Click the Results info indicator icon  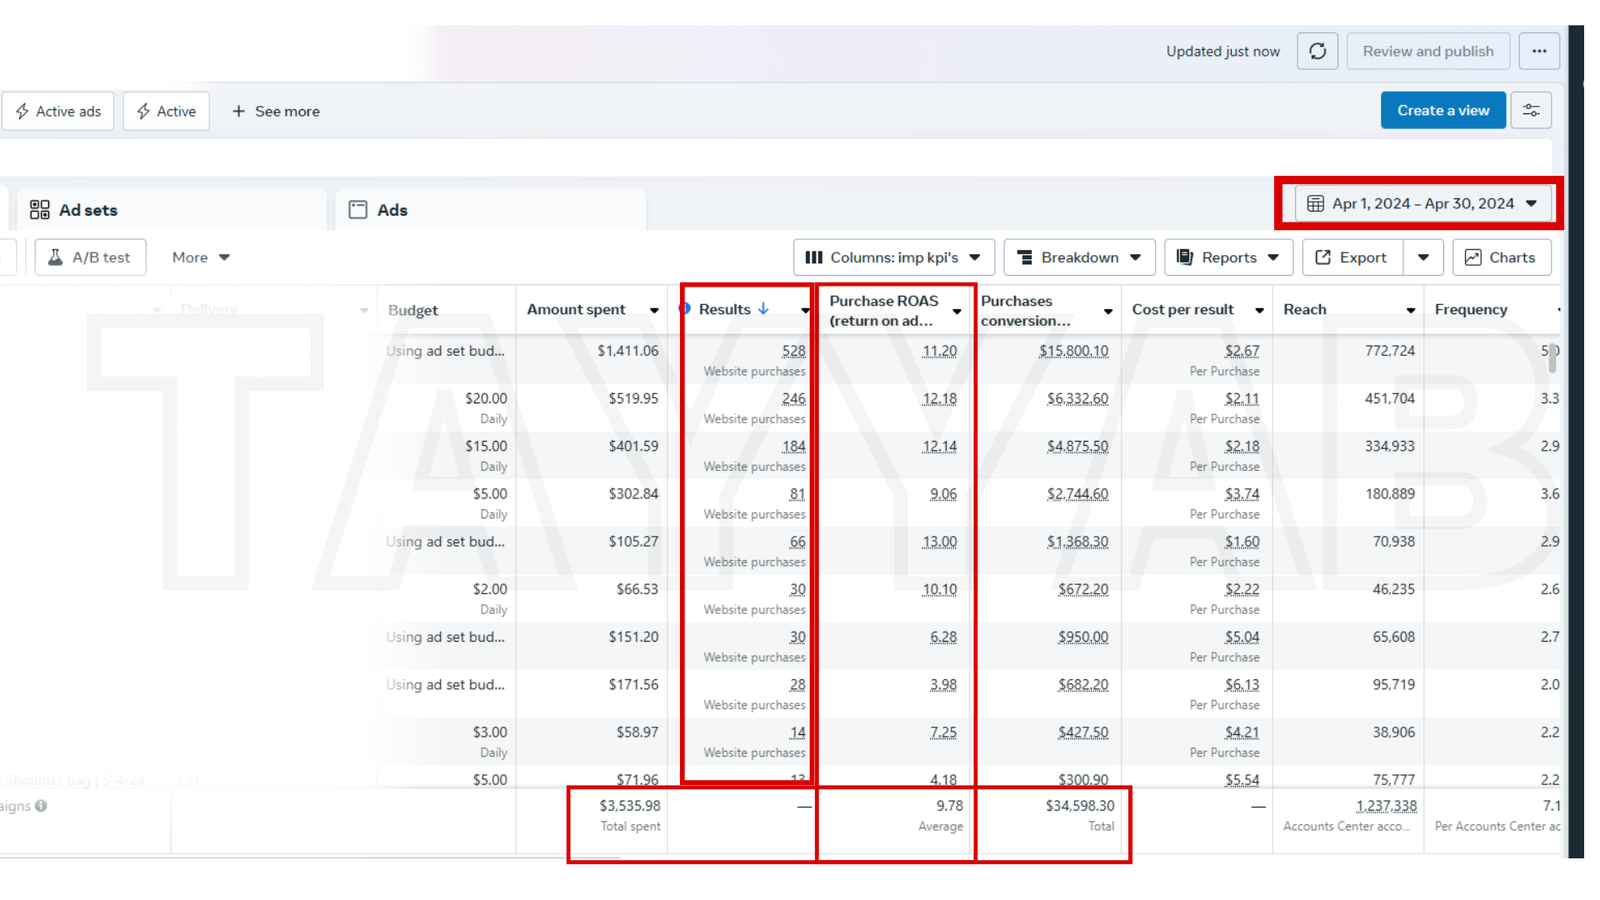click(x=685, y=309)
